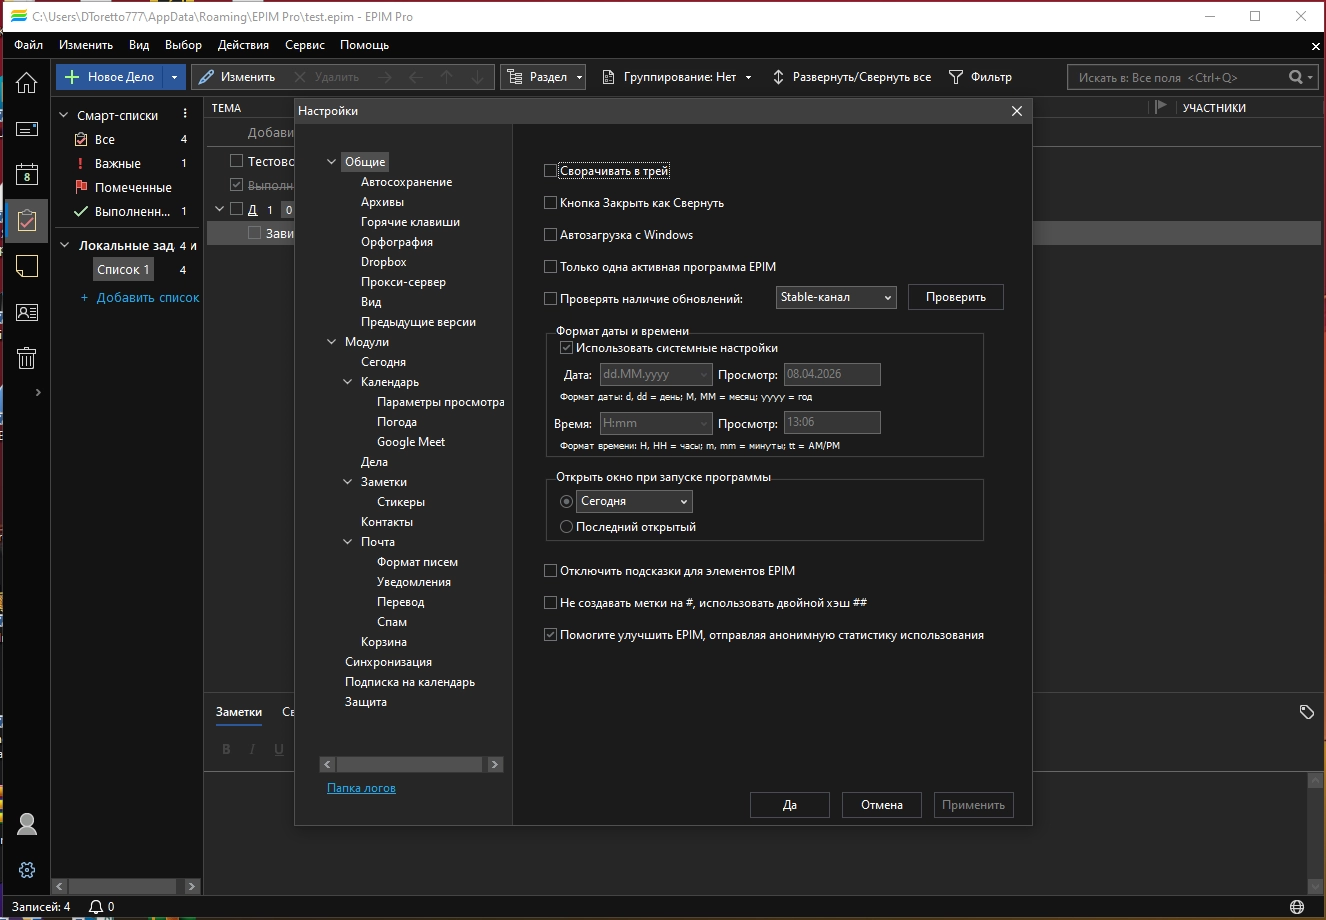1326x920 pixels.
Task: Open the Calendar module in sidebar
Action: click(x=26, y=175)
